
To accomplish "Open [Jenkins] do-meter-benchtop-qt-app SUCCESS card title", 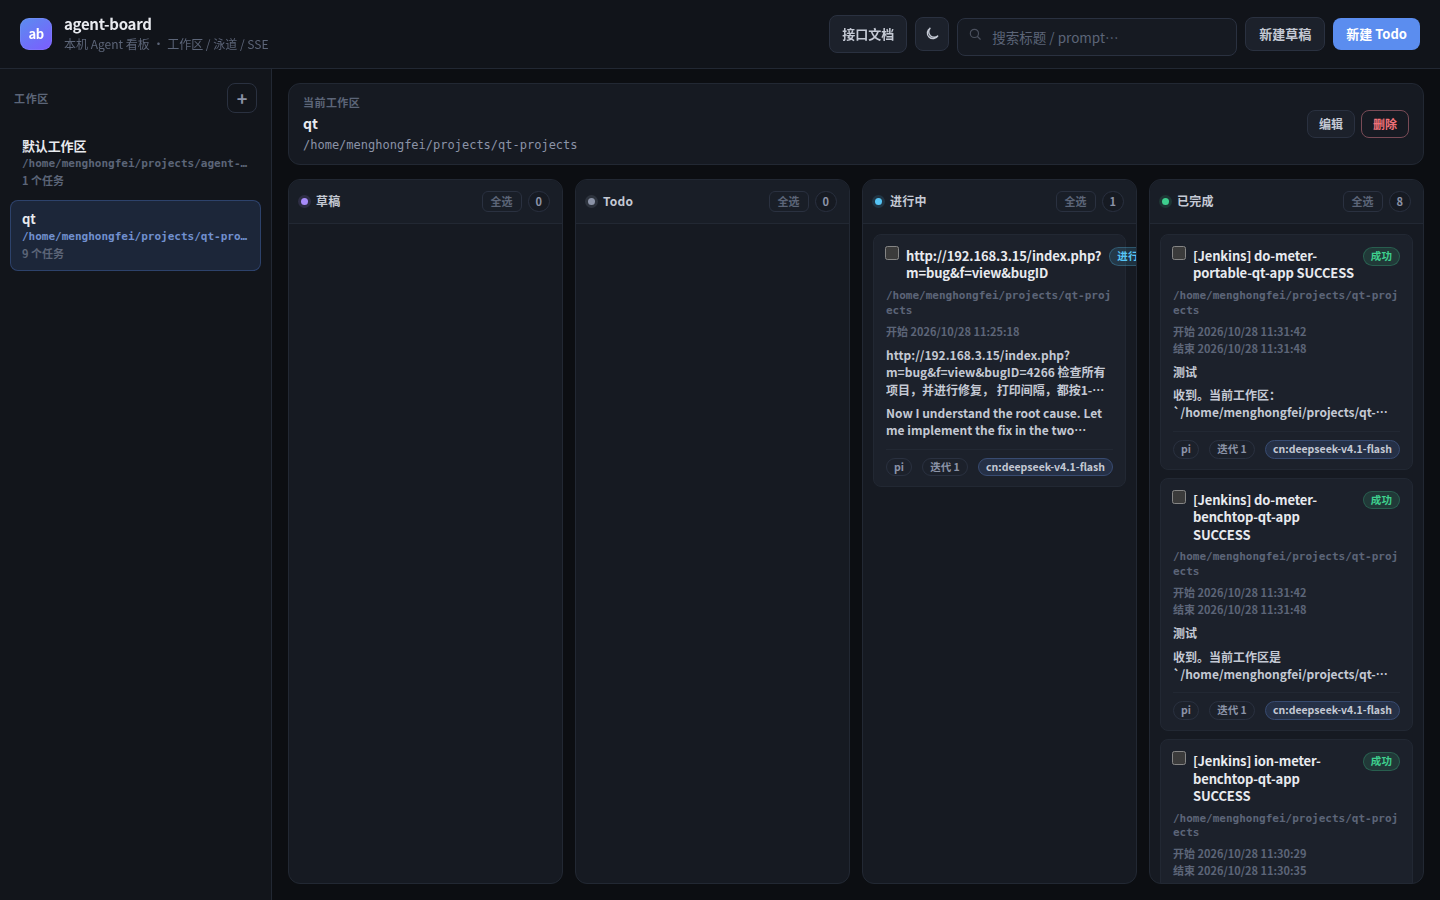I will (1255, 517).
